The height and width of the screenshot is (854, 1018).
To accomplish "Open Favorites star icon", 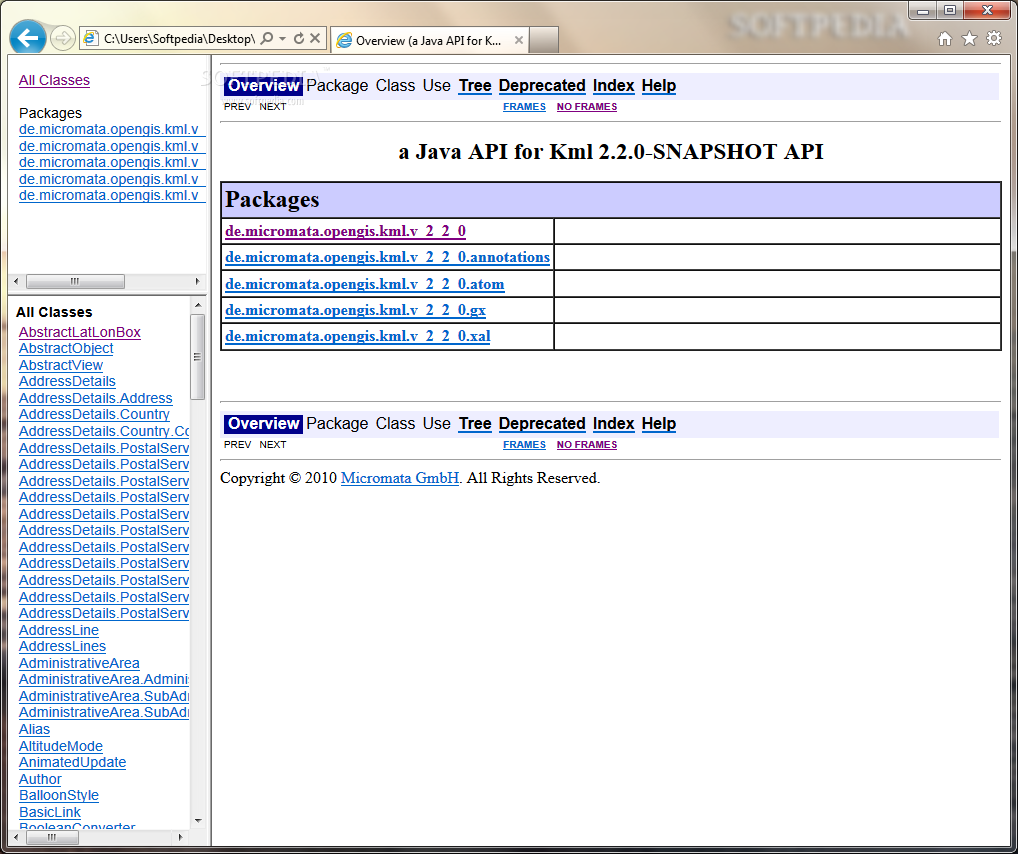I will tap(969, 39).
